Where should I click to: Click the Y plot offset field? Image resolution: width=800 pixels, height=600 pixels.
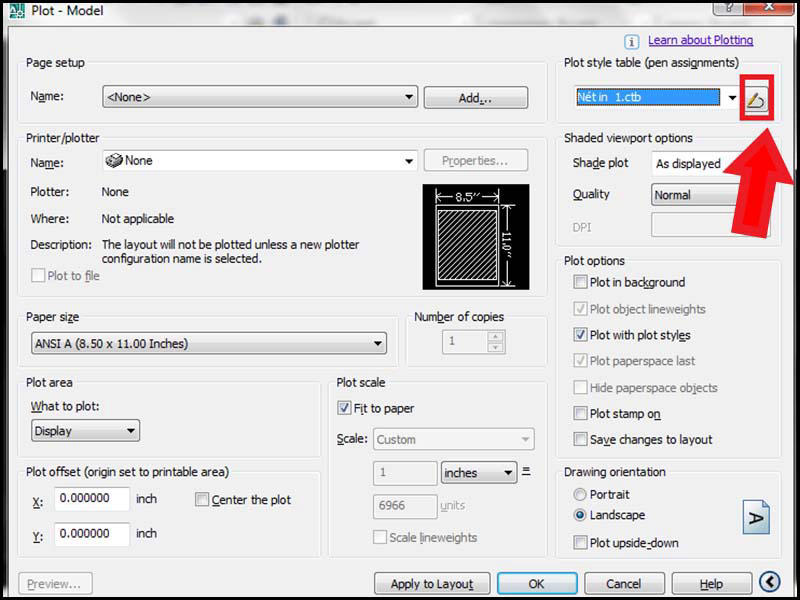coord(92,534)
